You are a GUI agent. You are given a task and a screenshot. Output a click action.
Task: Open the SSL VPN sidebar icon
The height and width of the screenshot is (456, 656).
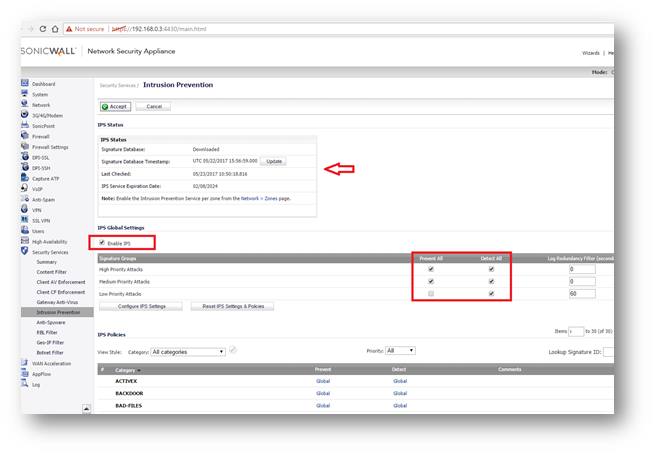pyautogui.click(x=25, y=219)
